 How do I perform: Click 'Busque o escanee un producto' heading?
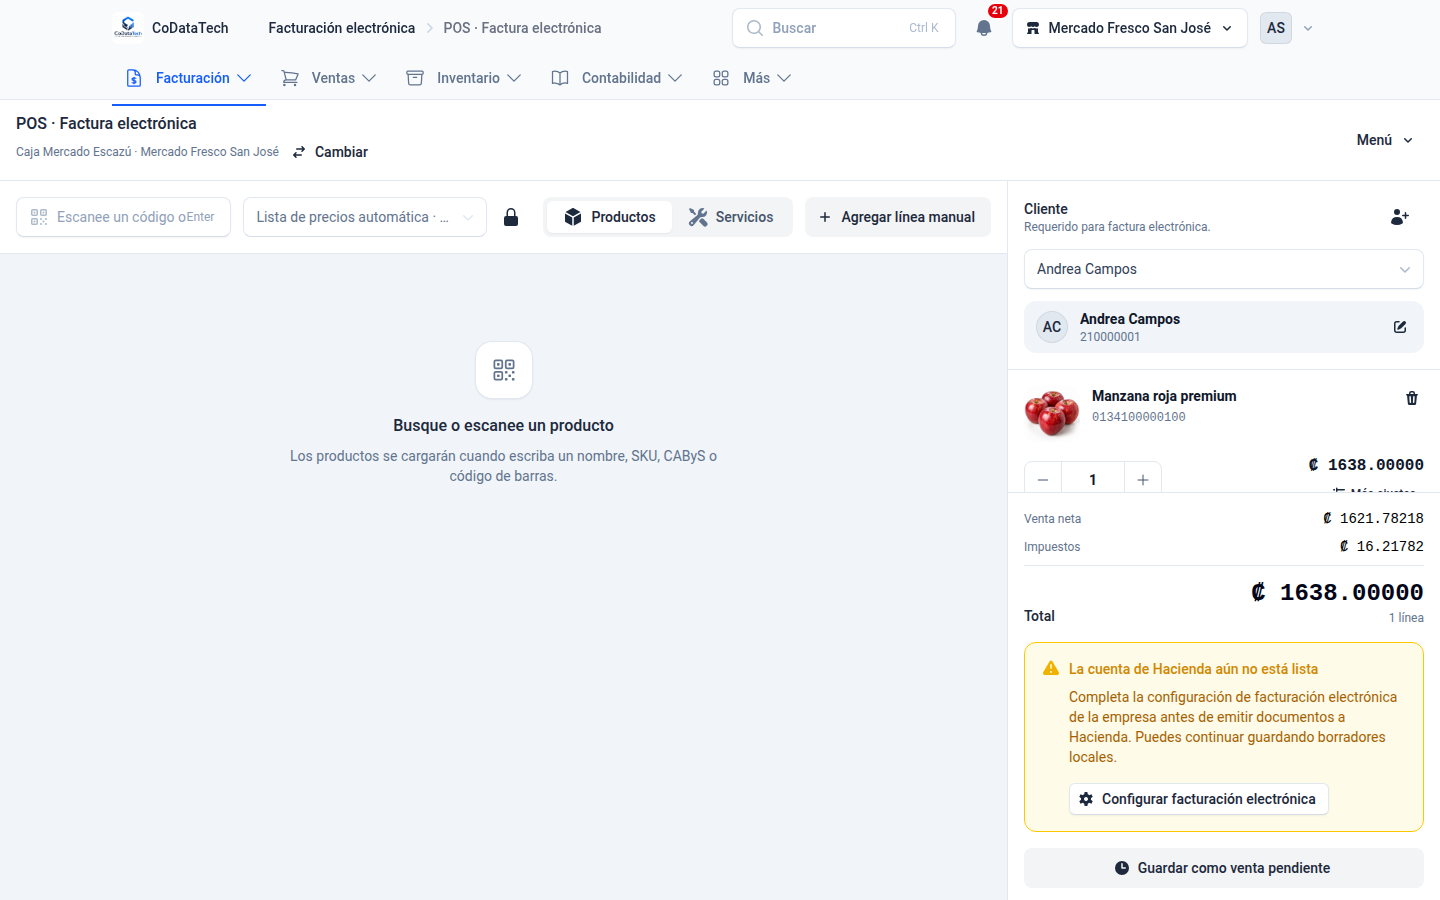[504, 425]
